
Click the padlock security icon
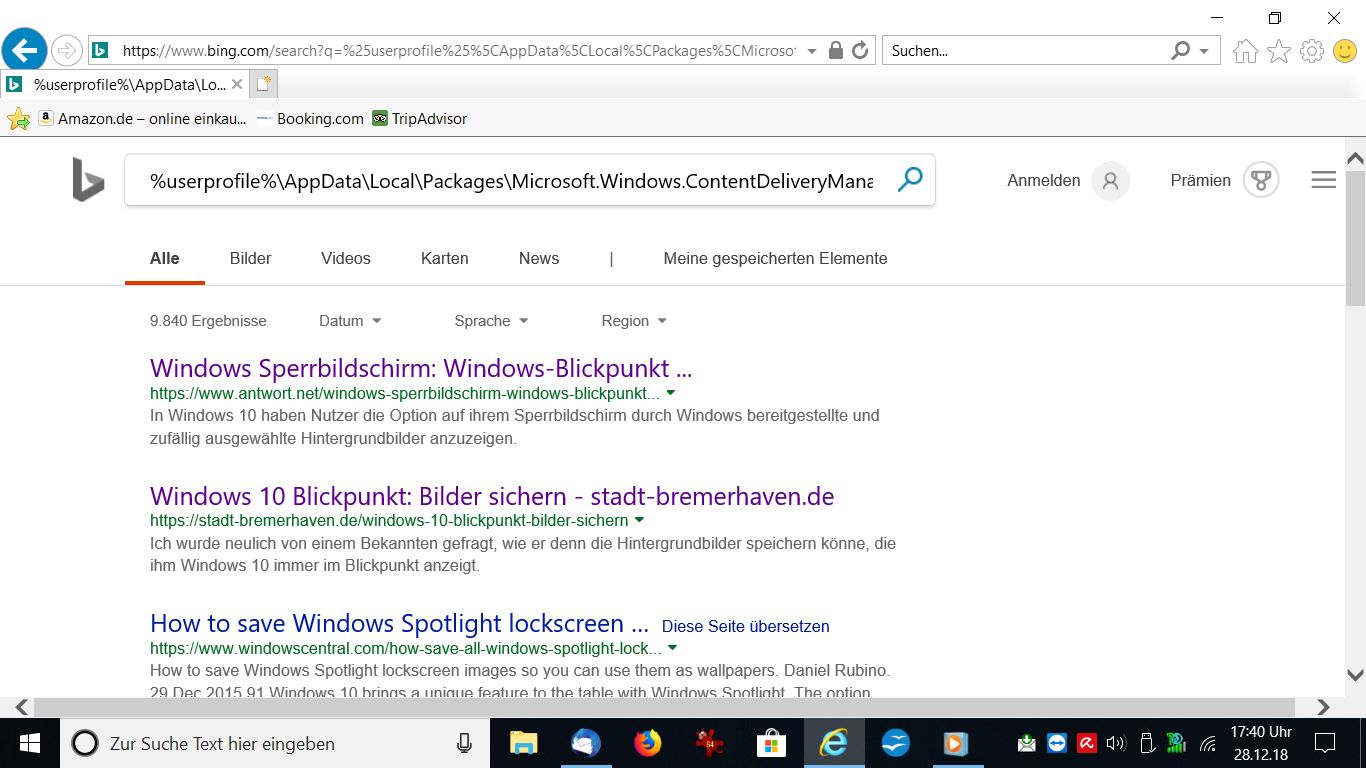pos(836,50)
